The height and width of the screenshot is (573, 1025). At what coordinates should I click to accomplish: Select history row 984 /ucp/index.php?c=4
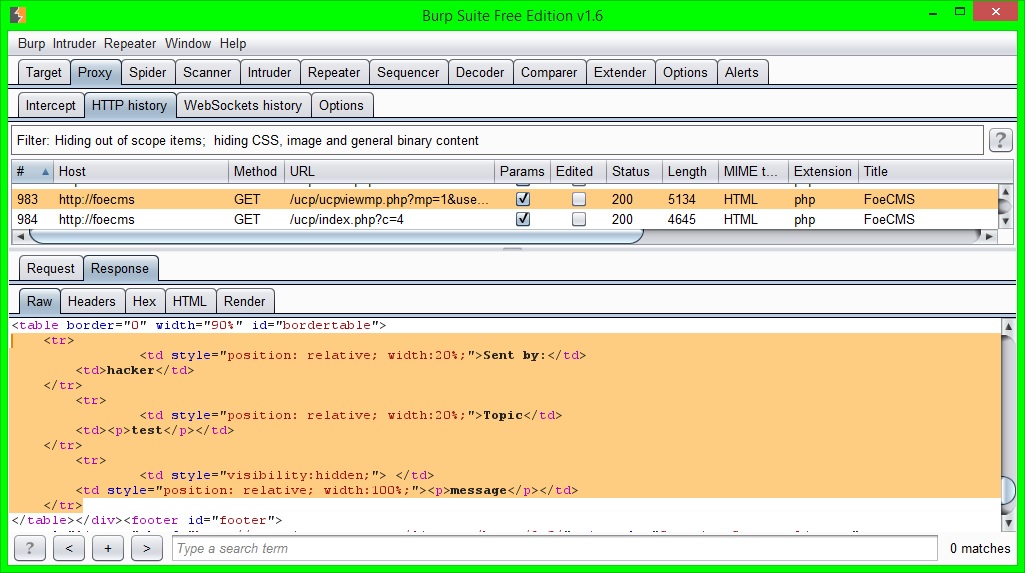505,220
